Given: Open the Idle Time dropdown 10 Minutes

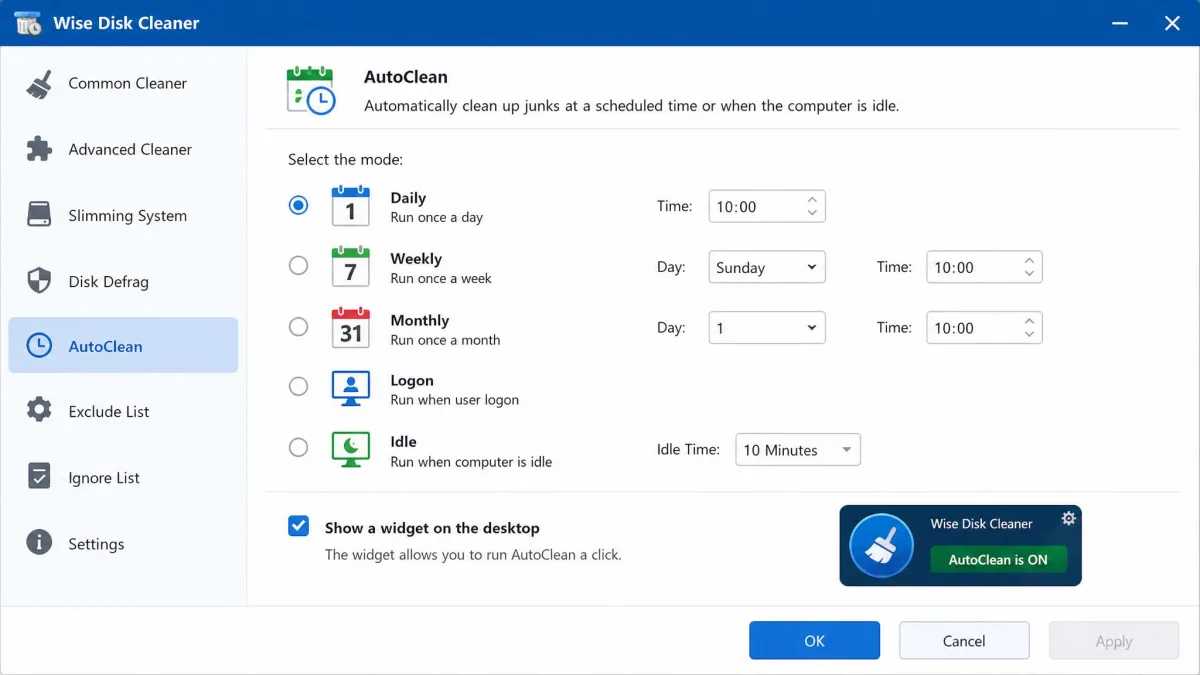Looking at the screenshot, I should pos(798,449).
